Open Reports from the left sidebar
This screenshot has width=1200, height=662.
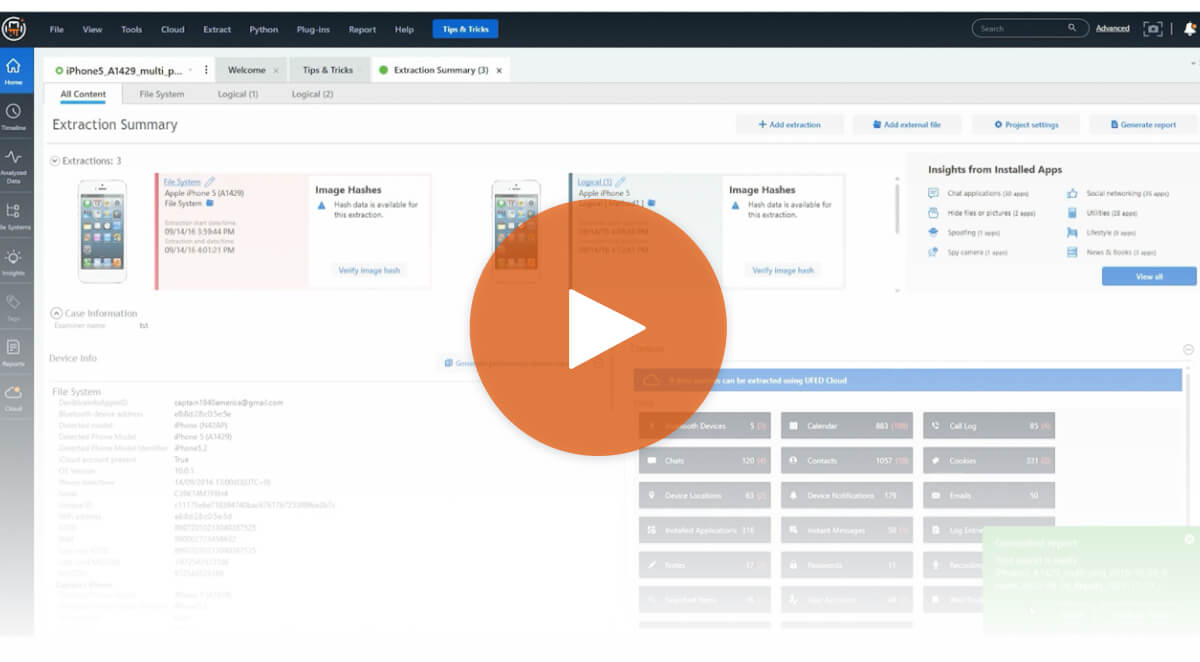coord(14,352)
